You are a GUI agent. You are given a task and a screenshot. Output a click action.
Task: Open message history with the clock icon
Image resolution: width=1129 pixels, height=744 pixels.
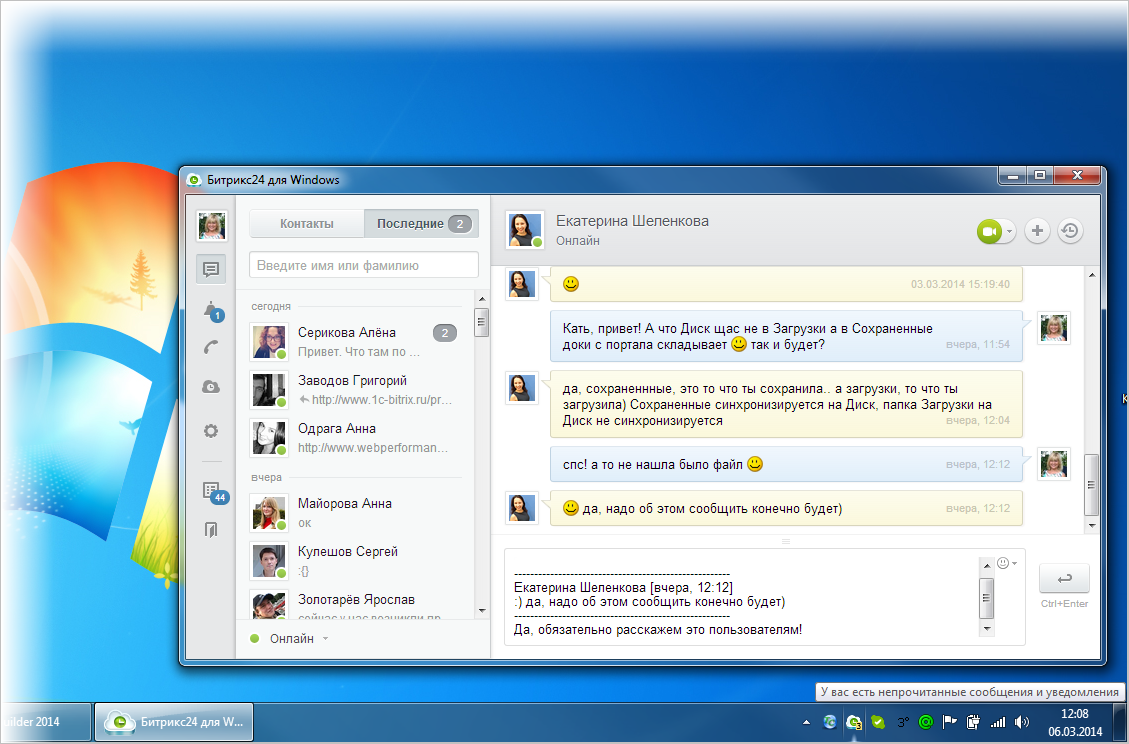1070,230
